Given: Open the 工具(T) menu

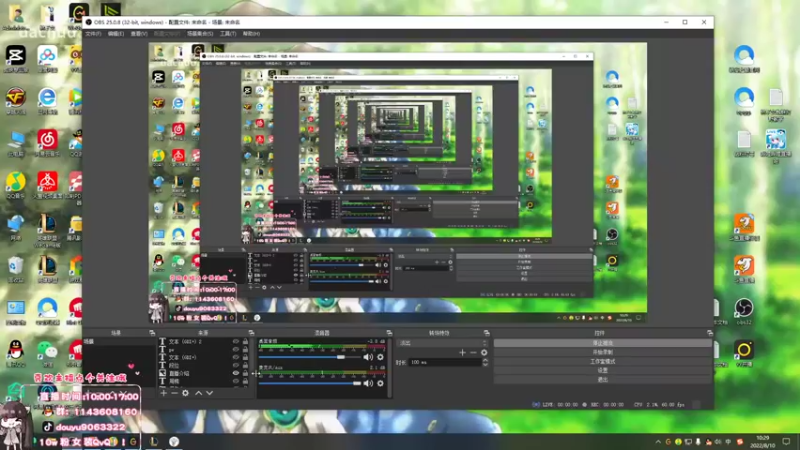Looking at the screenshot, I should tap(228, 34).
